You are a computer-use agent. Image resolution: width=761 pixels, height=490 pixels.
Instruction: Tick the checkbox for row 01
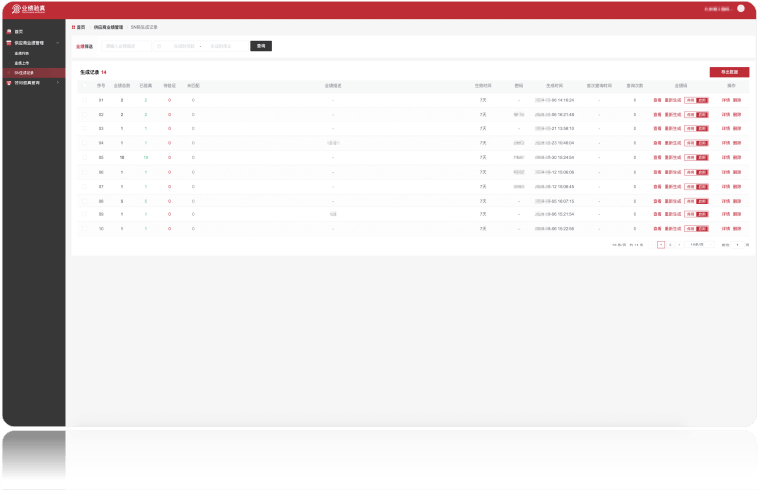[85, 100]
